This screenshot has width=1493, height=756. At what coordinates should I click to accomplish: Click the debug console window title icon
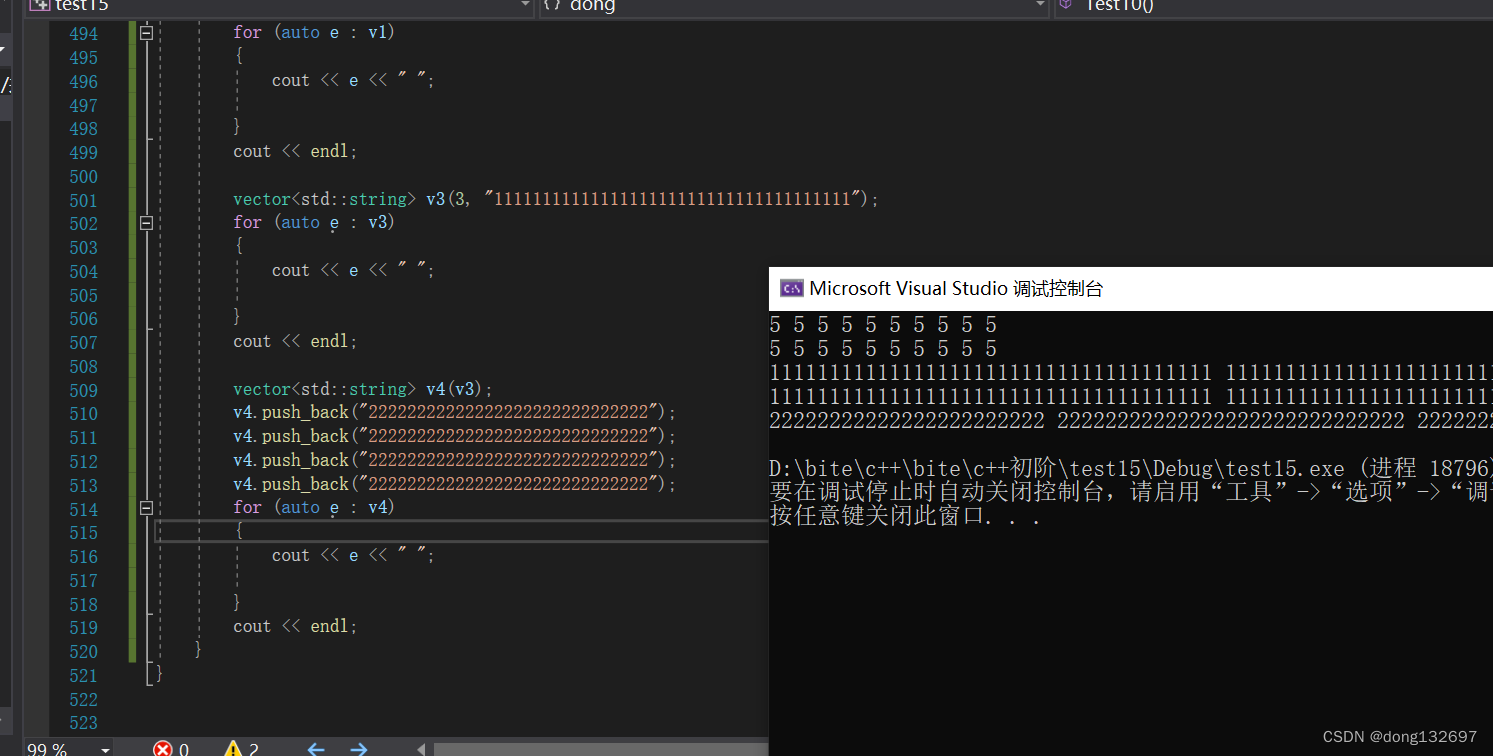[x=792, y=289]
